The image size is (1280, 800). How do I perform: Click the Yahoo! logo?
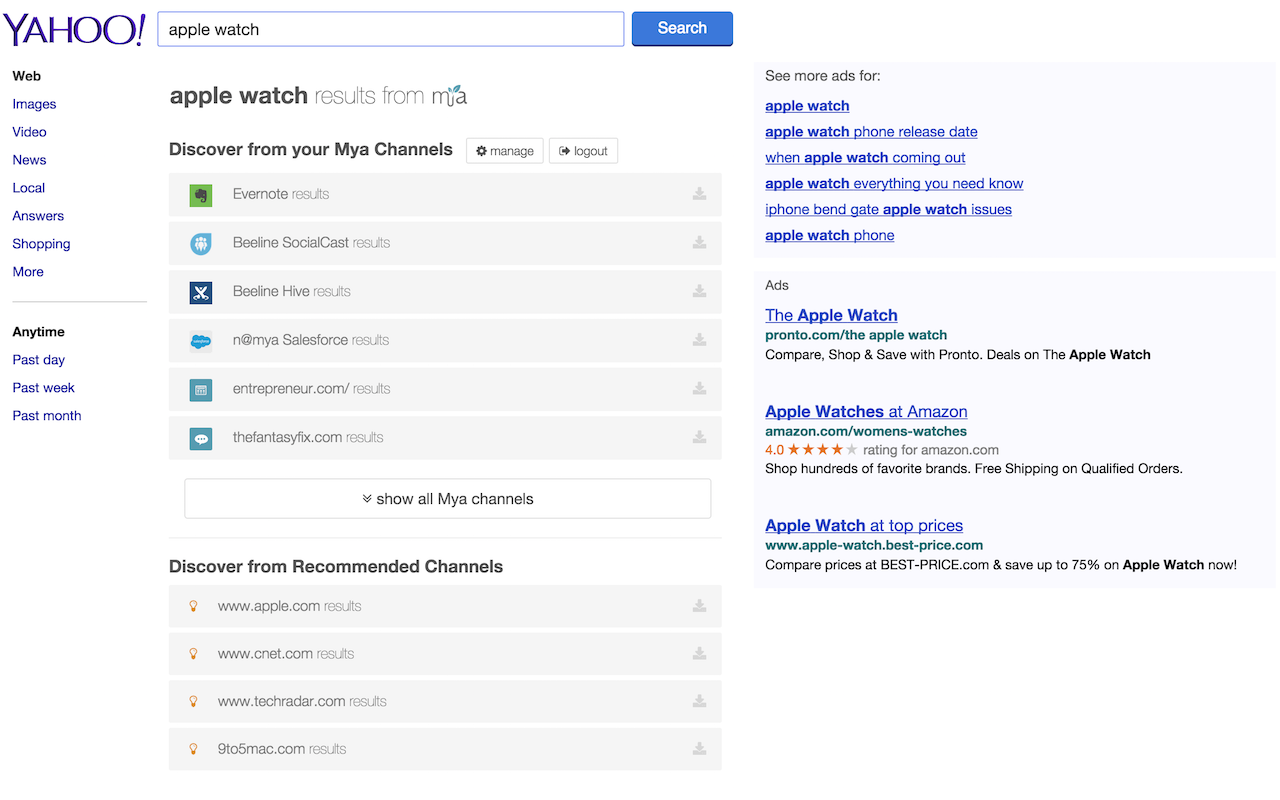pyautogui.click(x=75, y=29)
